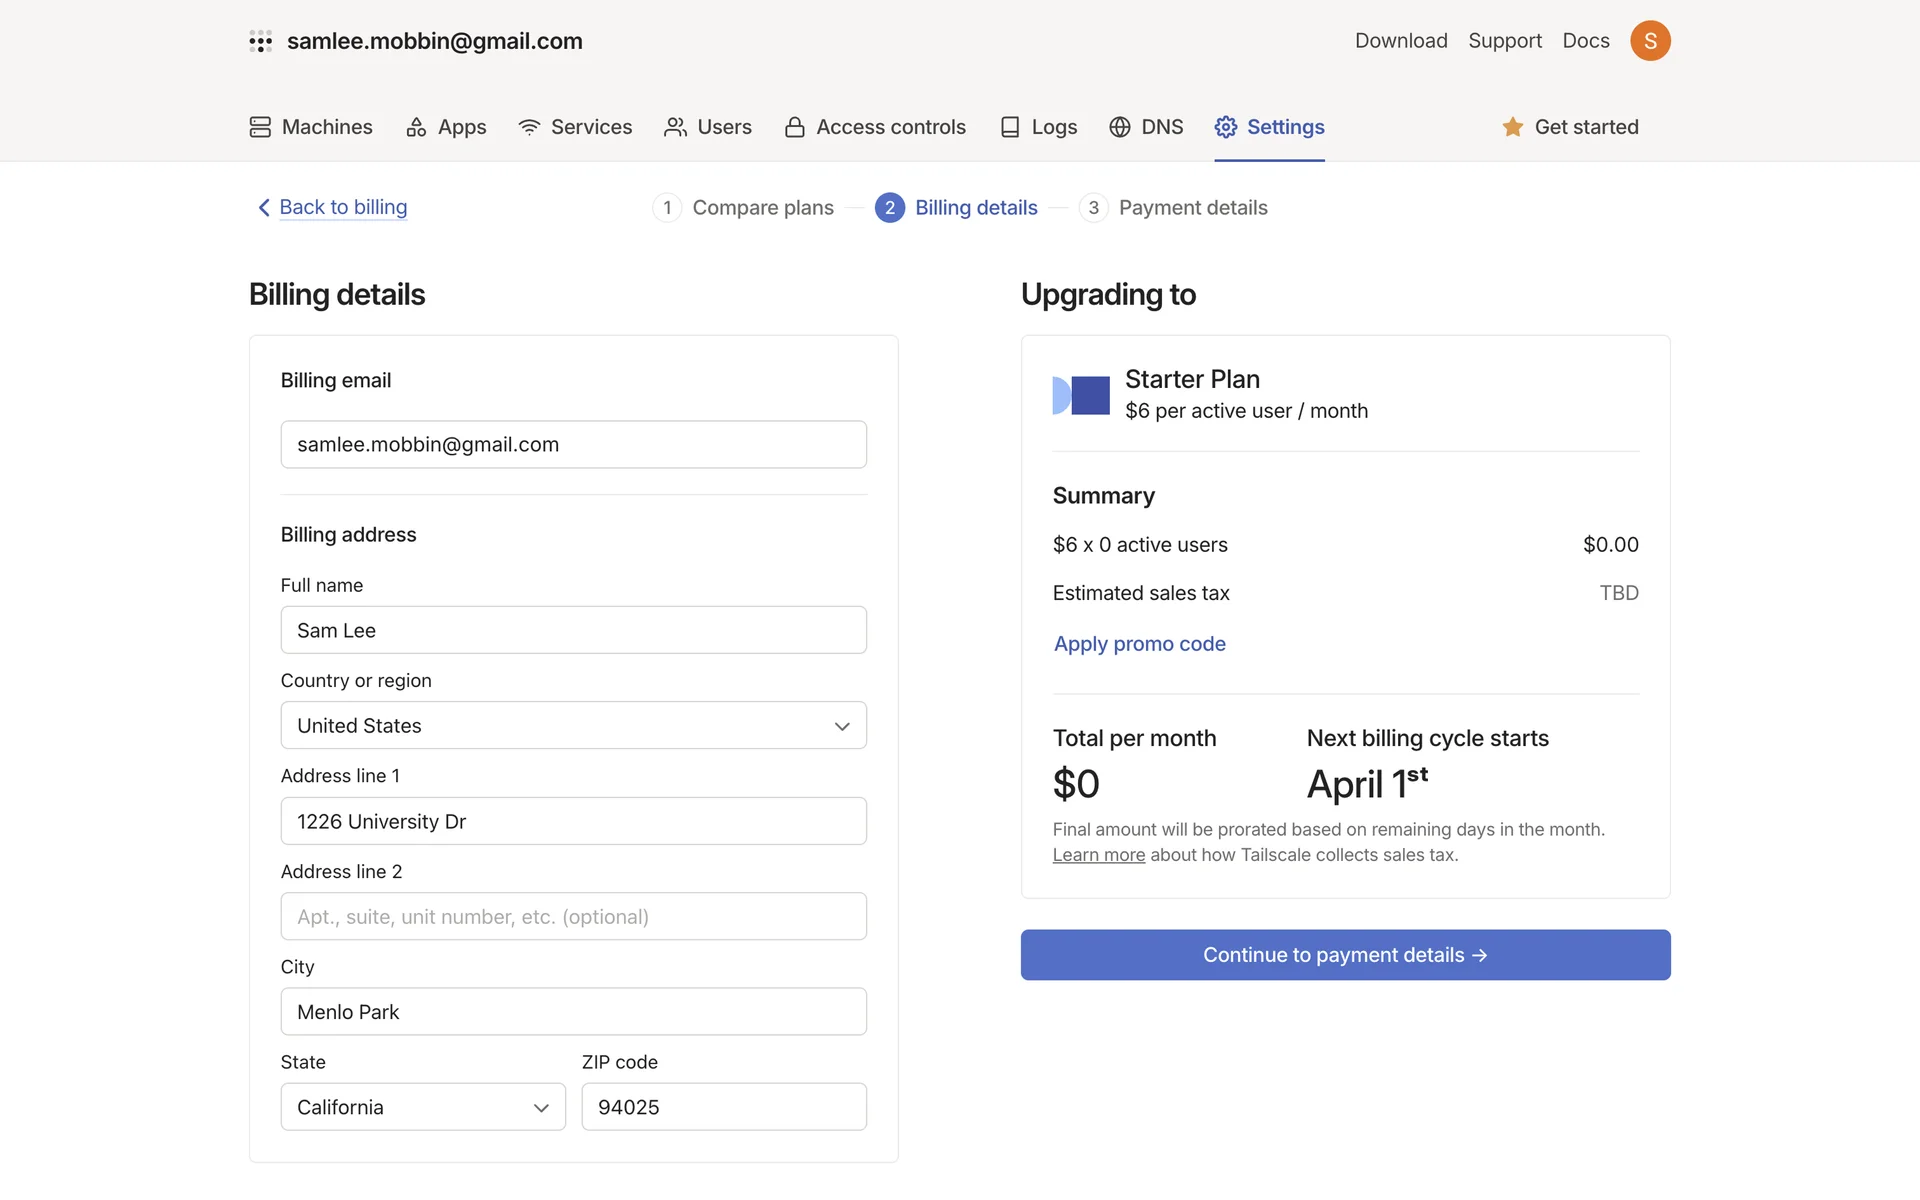The image size is (1920, 1200).
Task: Open the user avatar menu
Action: [1650, 41]
